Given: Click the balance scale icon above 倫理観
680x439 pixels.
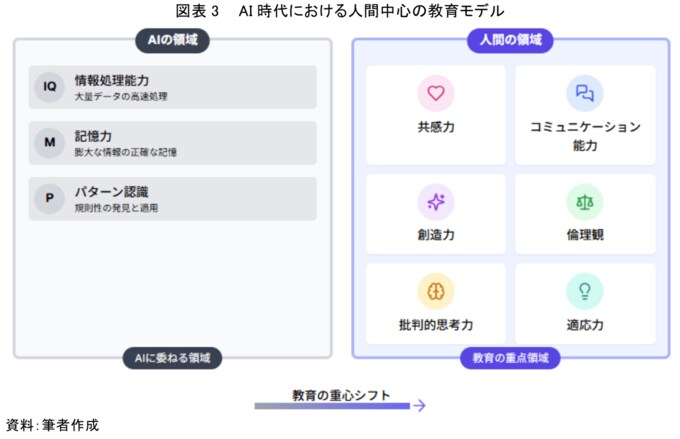Looking at the screenshot, I should click(x=585, y=202).
